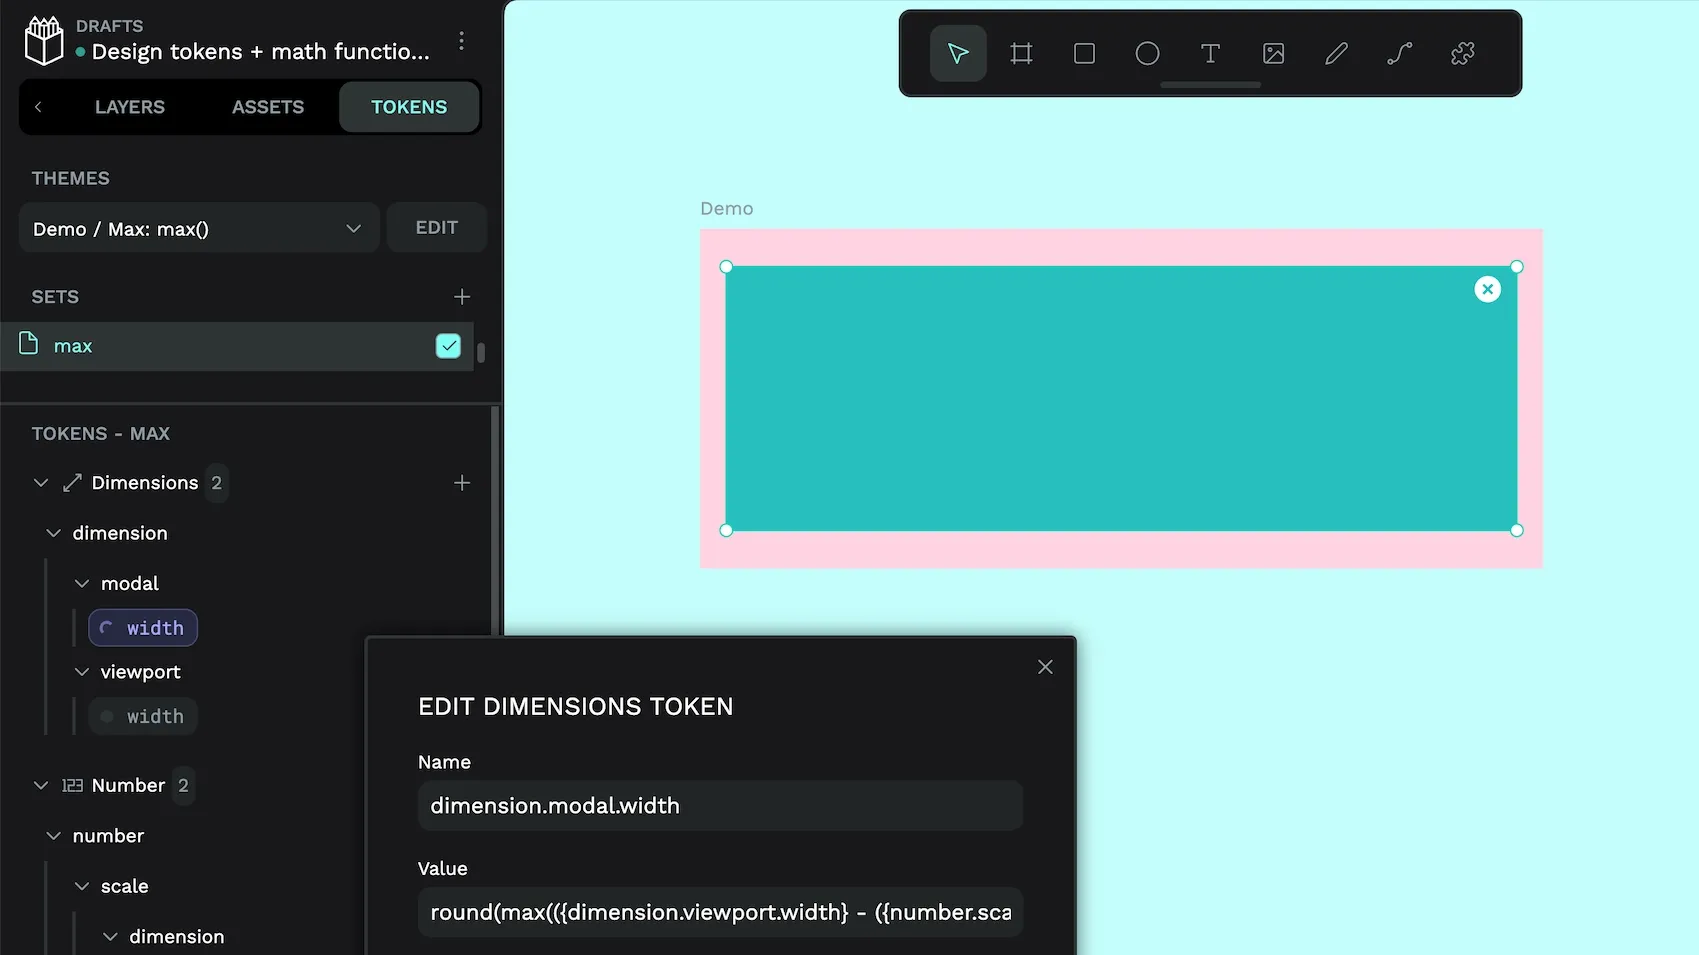Collapse the viewport subgroup
This screenshot has height=955, width=1699.
[x=82, y=672]
